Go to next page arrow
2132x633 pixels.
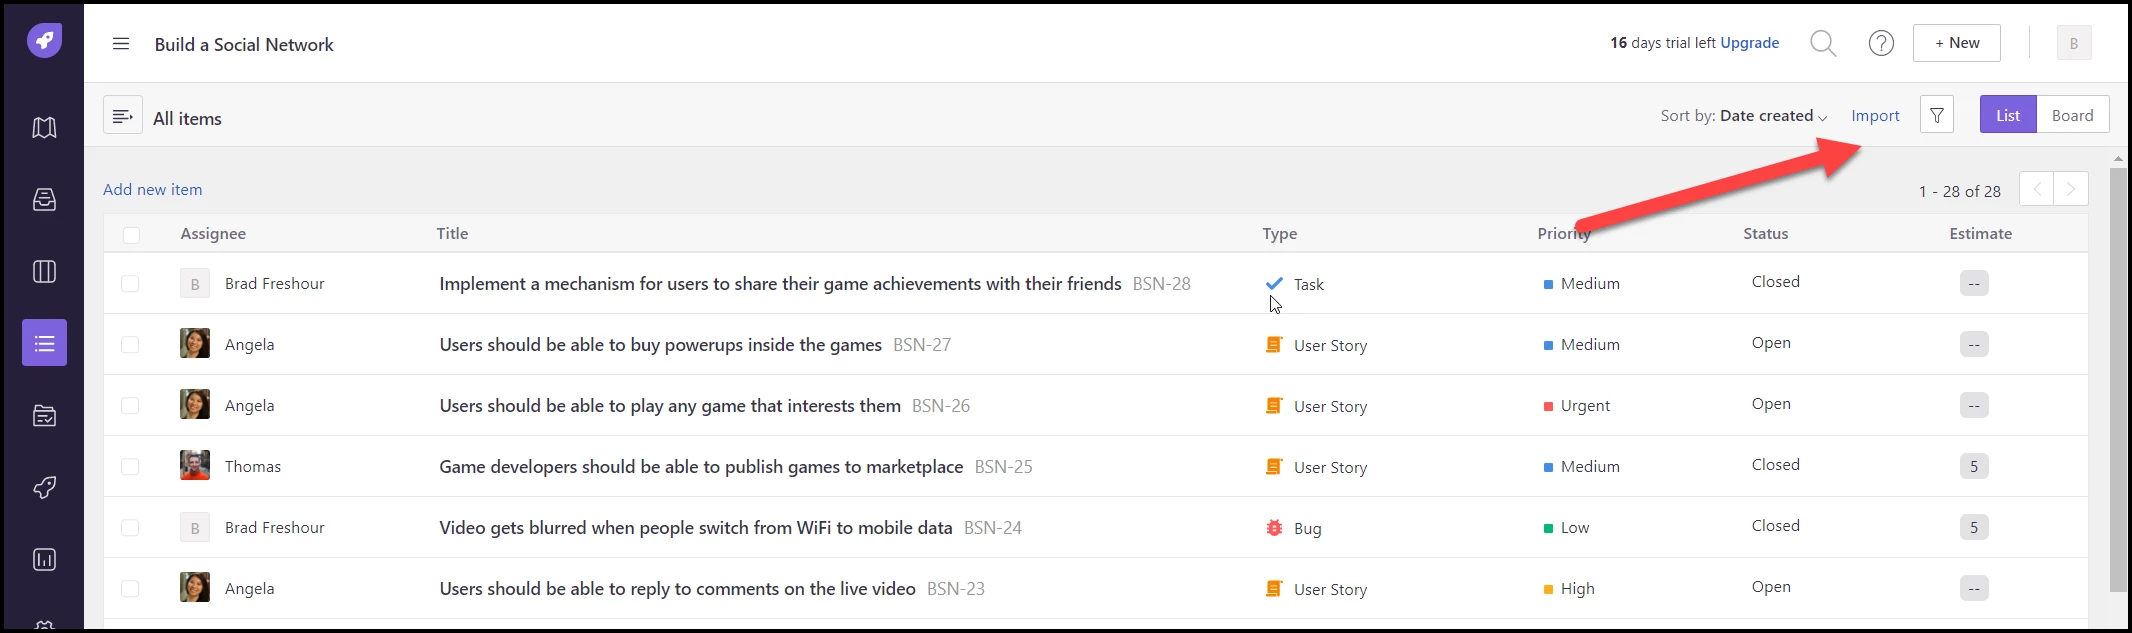(2071, 189)
